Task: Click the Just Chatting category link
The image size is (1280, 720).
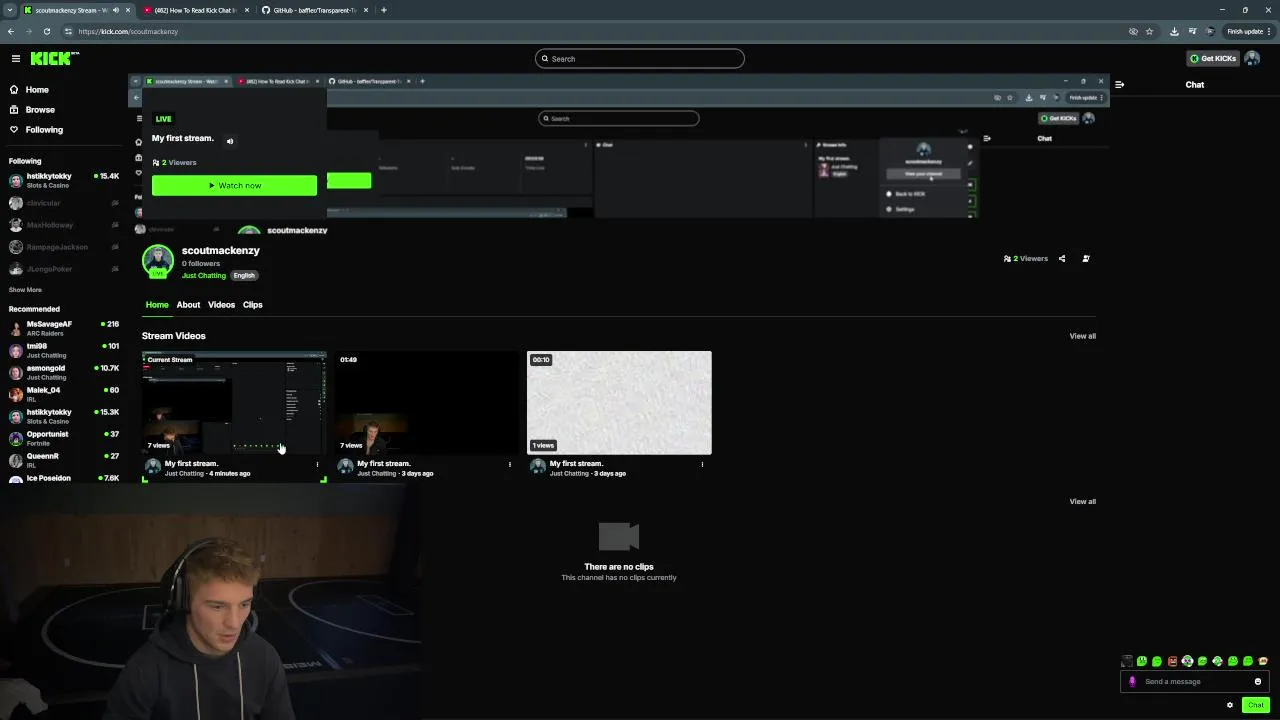Action: (x=204, y=276)
